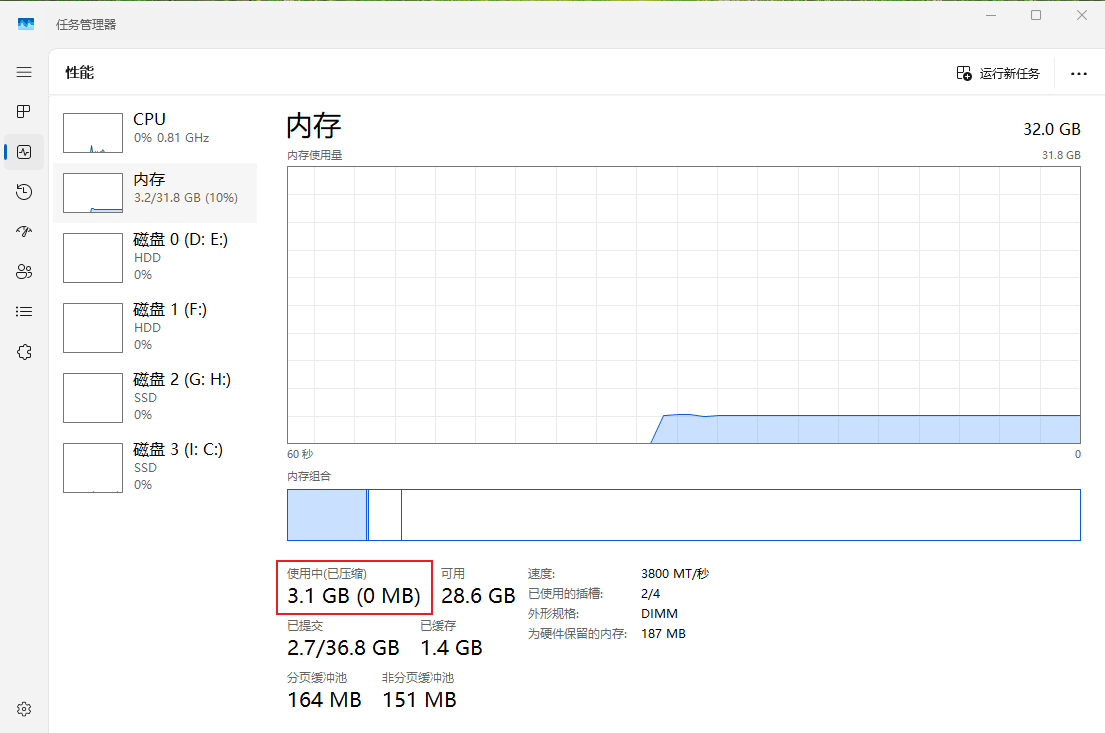Screen dimensions: 1105x733
Task: Open the Services view
Action: tap(24, 351)
